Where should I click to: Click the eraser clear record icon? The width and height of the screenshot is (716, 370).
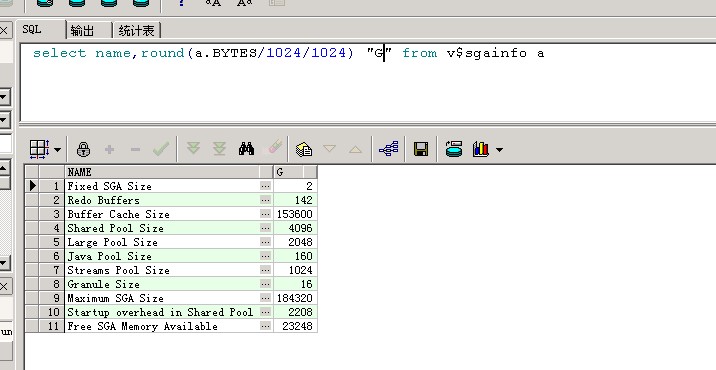pos(274,148)
